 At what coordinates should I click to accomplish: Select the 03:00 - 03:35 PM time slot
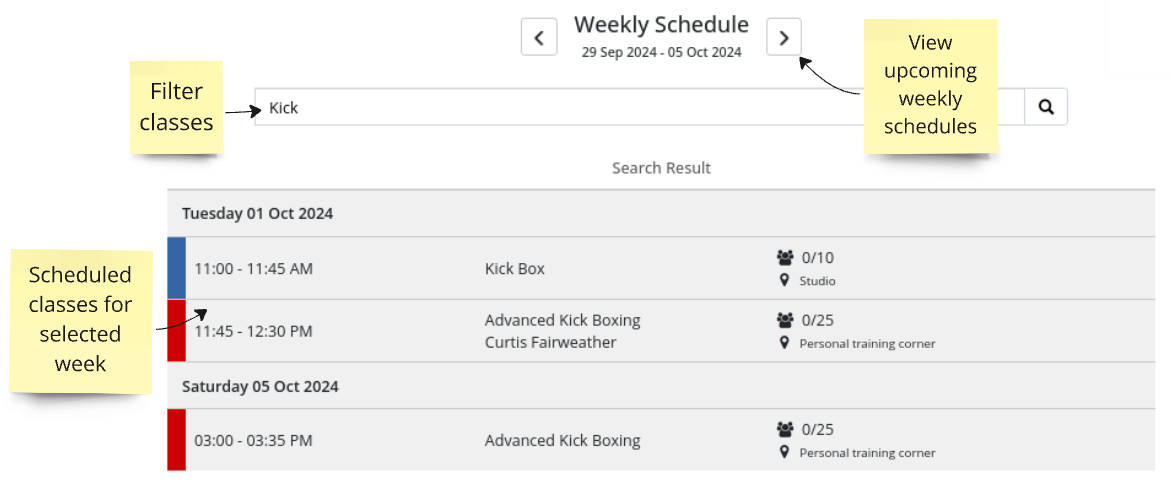(x=253, y=440)
